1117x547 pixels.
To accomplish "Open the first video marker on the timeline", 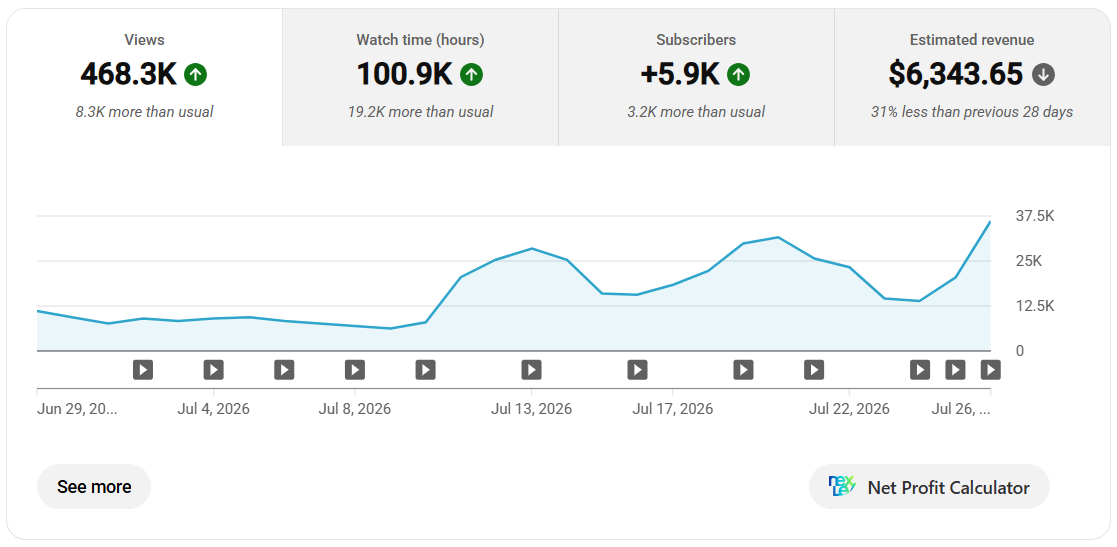I will point(143,370).
